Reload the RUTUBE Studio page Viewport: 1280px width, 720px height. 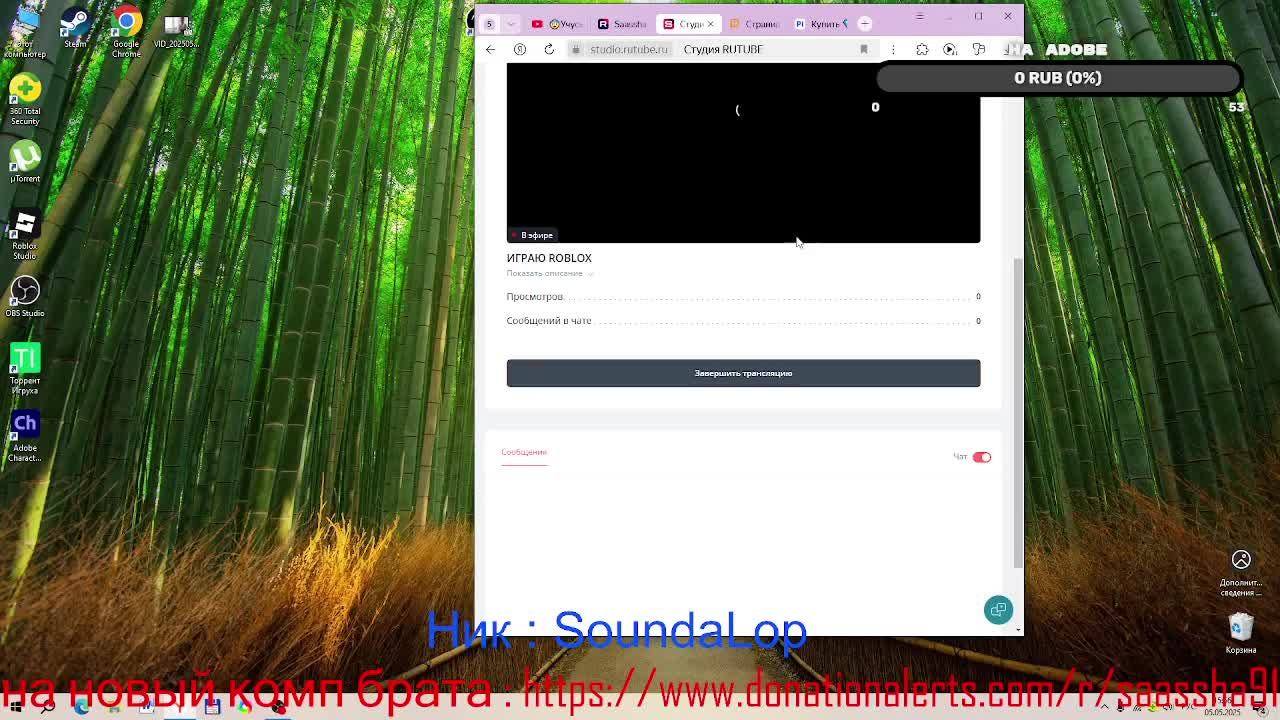(x=549, y=49)
